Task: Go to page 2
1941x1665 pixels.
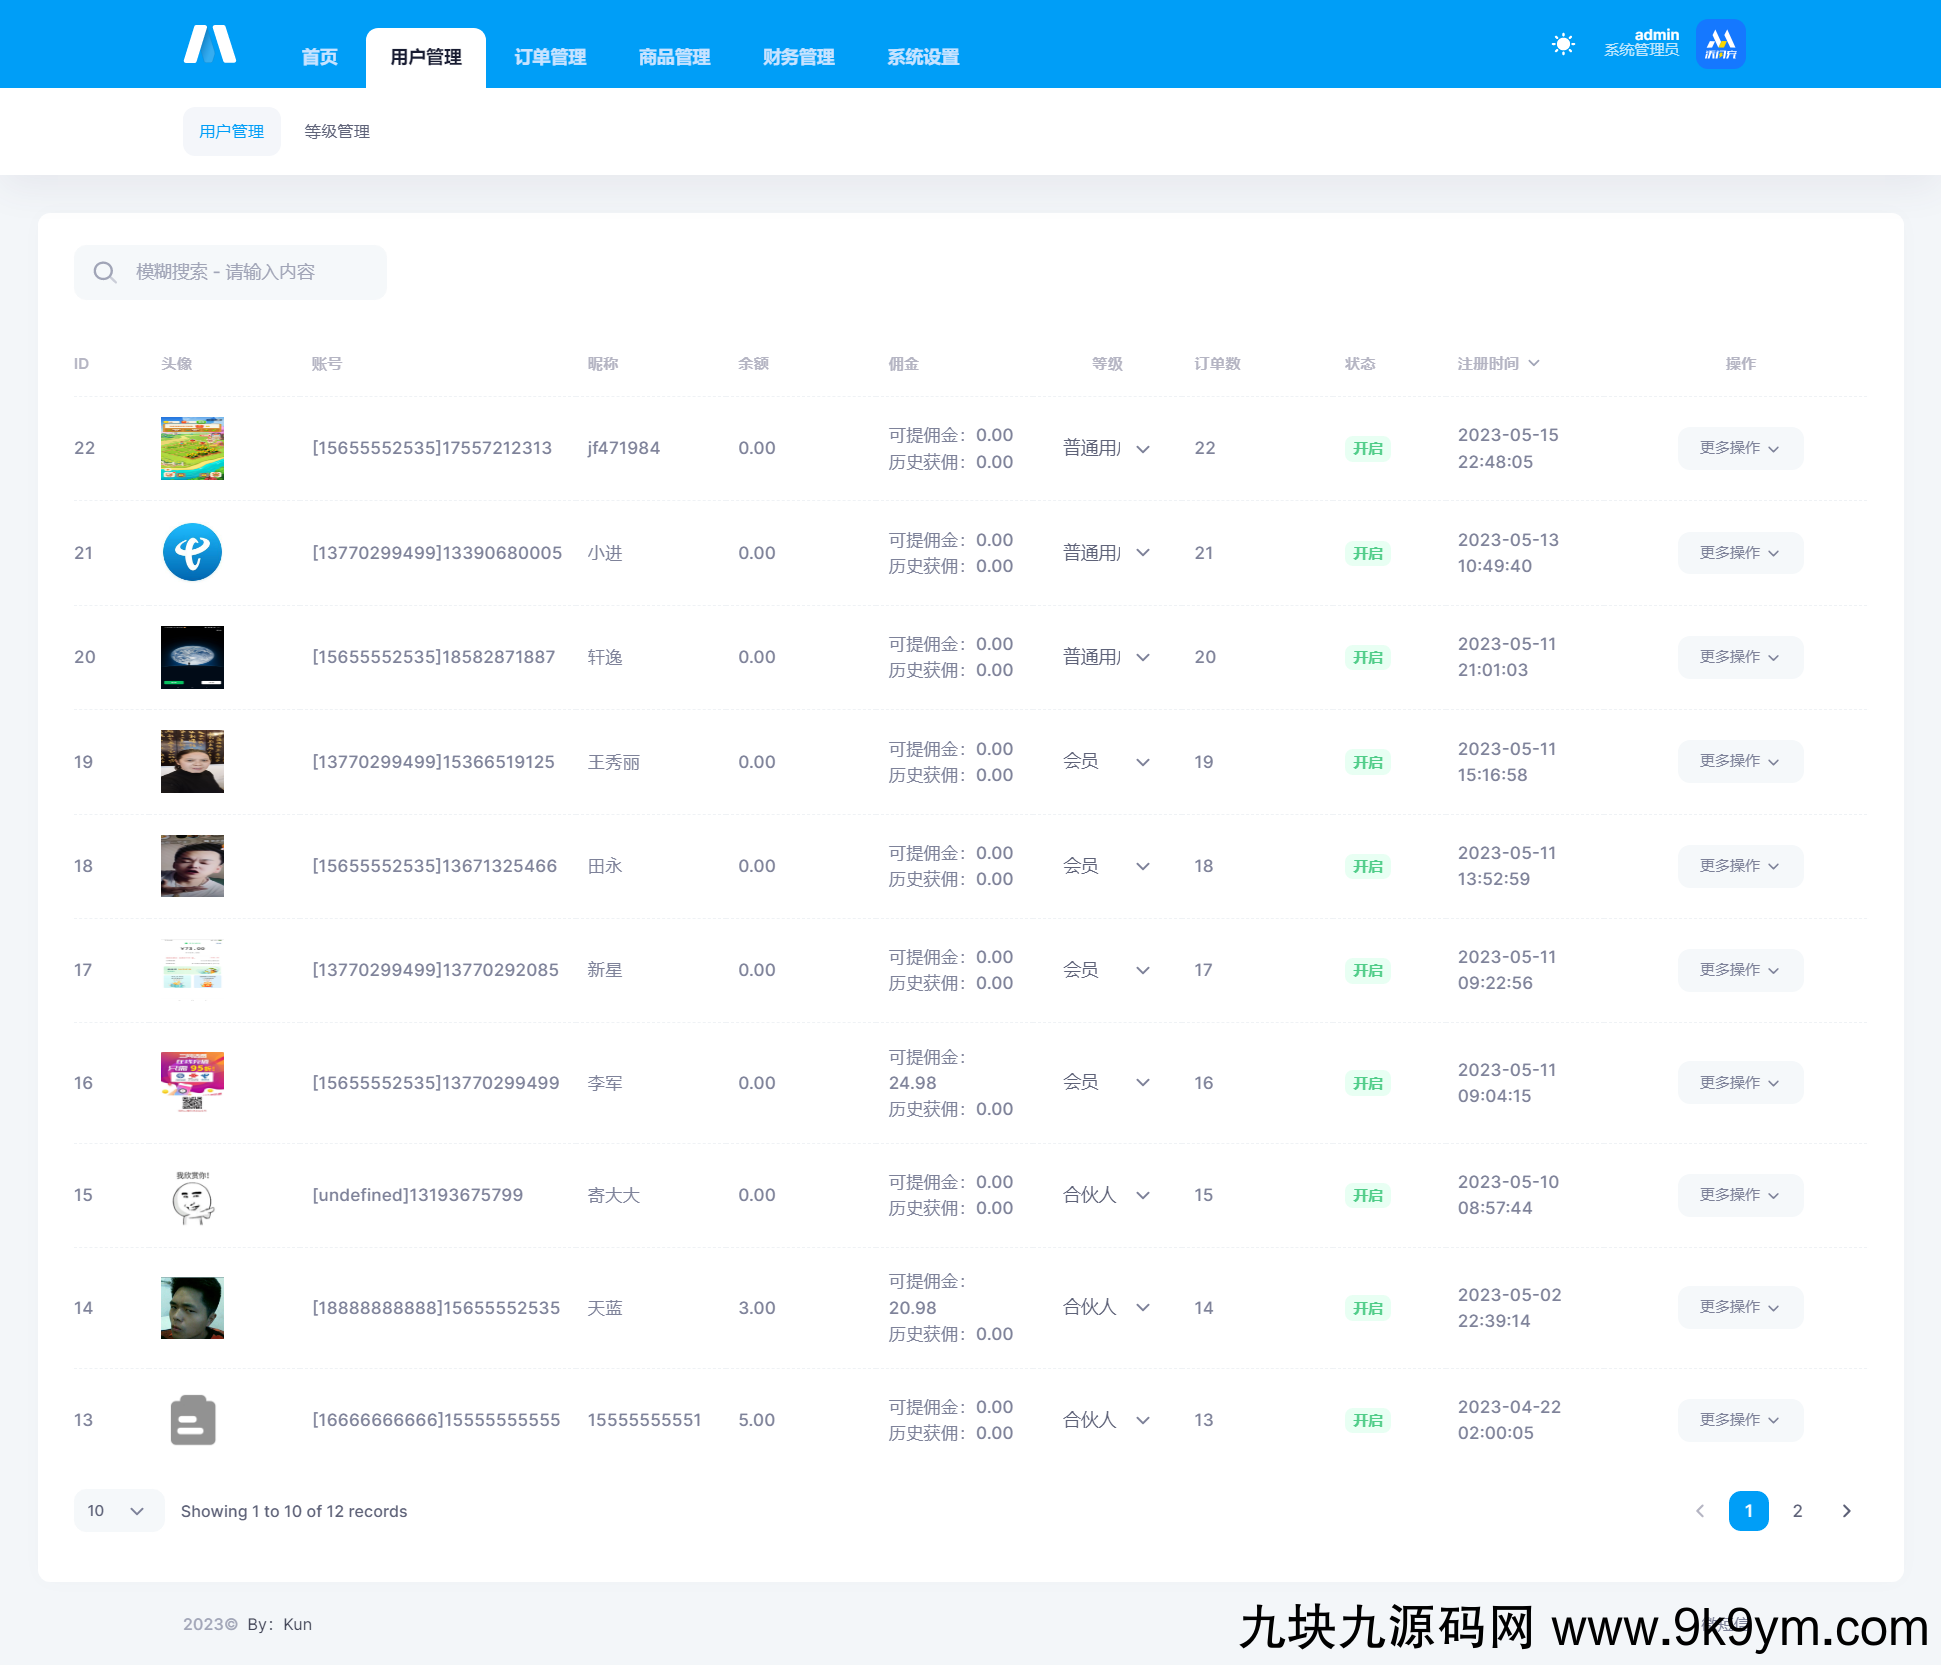Action: click(1797, 1511)
